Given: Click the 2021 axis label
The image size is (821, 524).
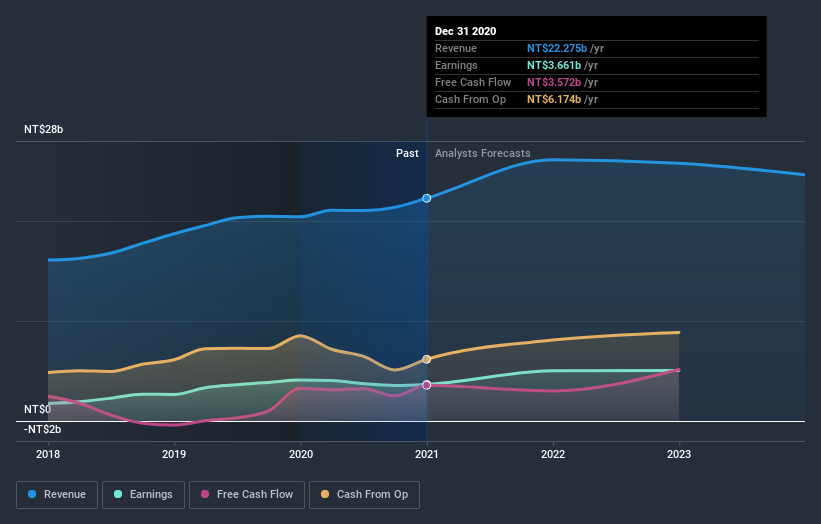Looking at the screenshot, I should click(427, 454).
